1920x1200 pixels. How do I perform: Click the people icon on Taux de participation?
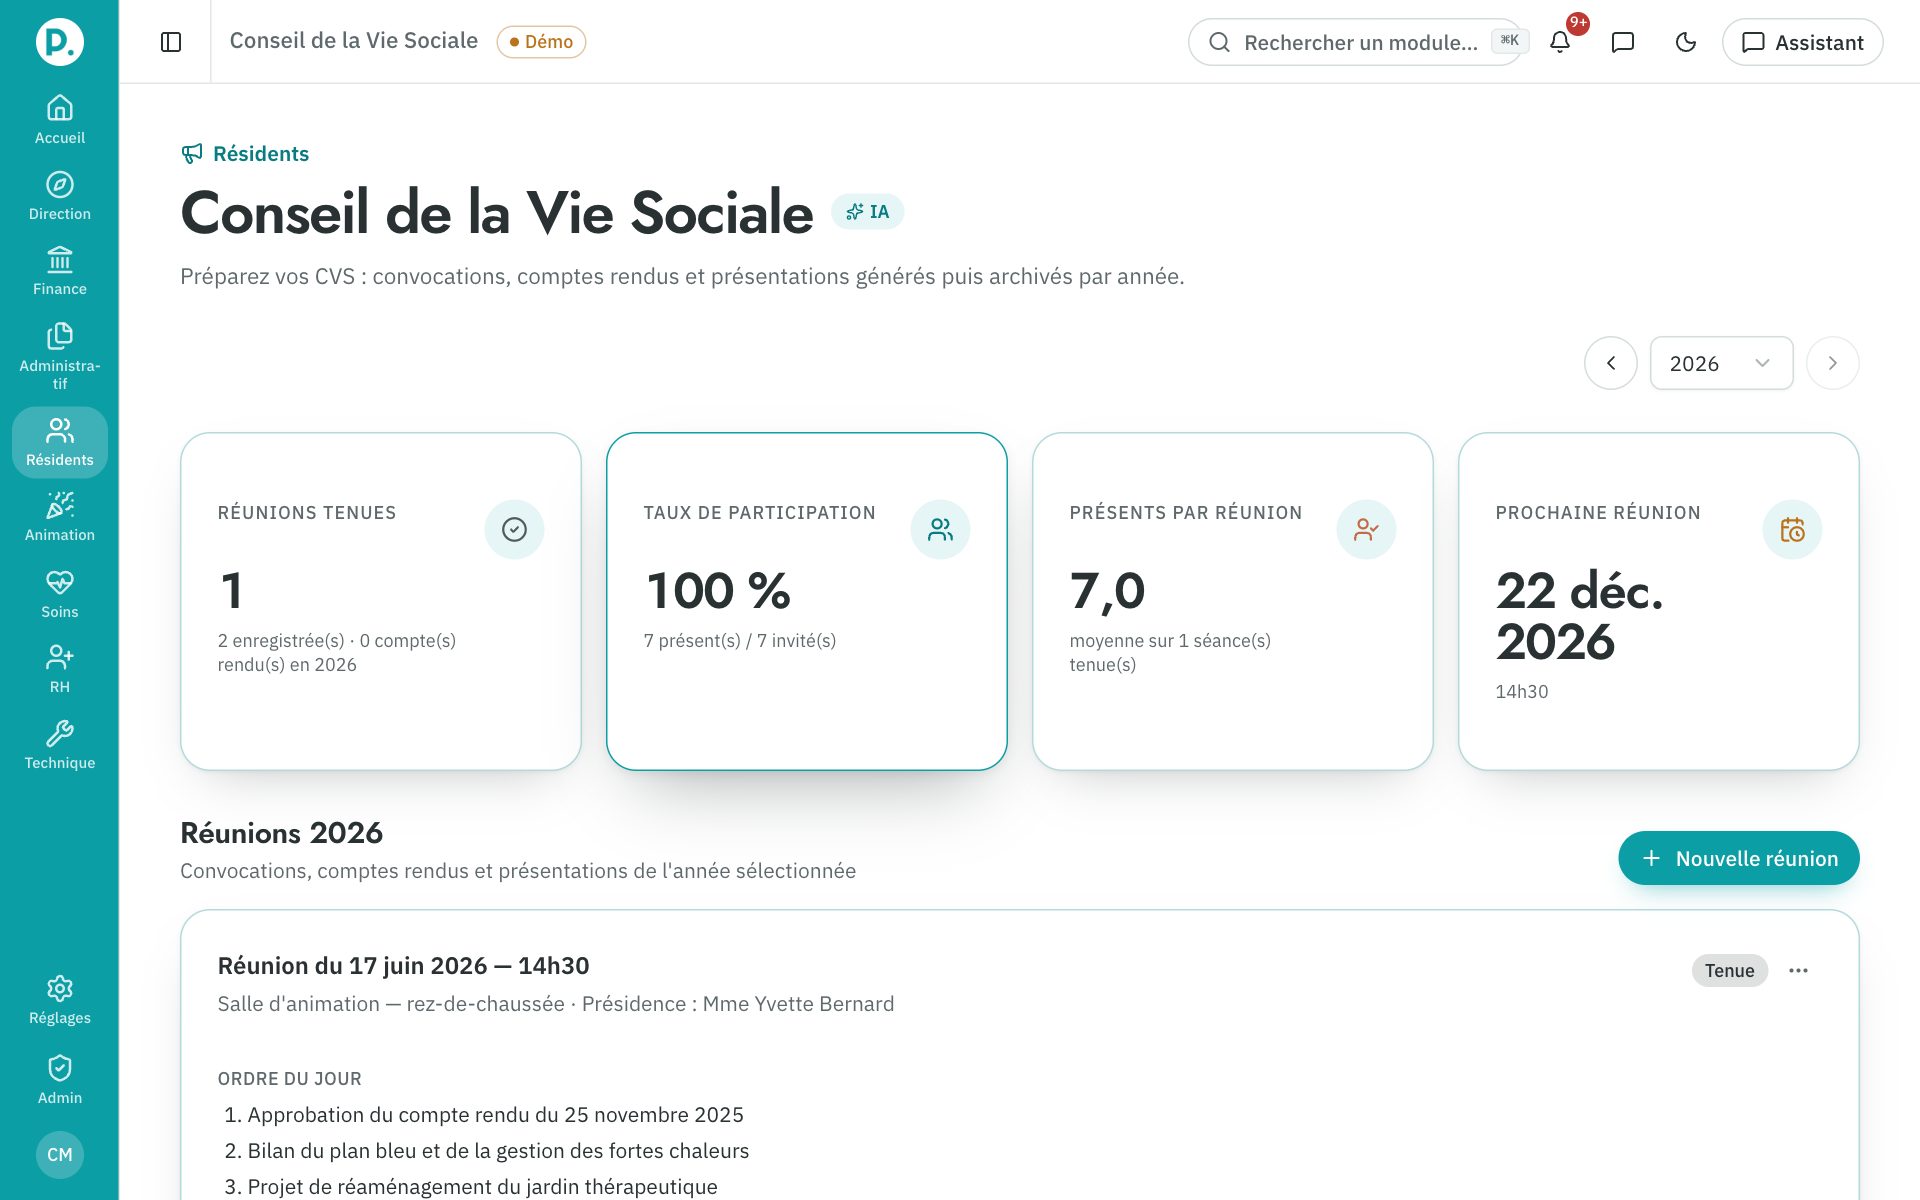940,529
